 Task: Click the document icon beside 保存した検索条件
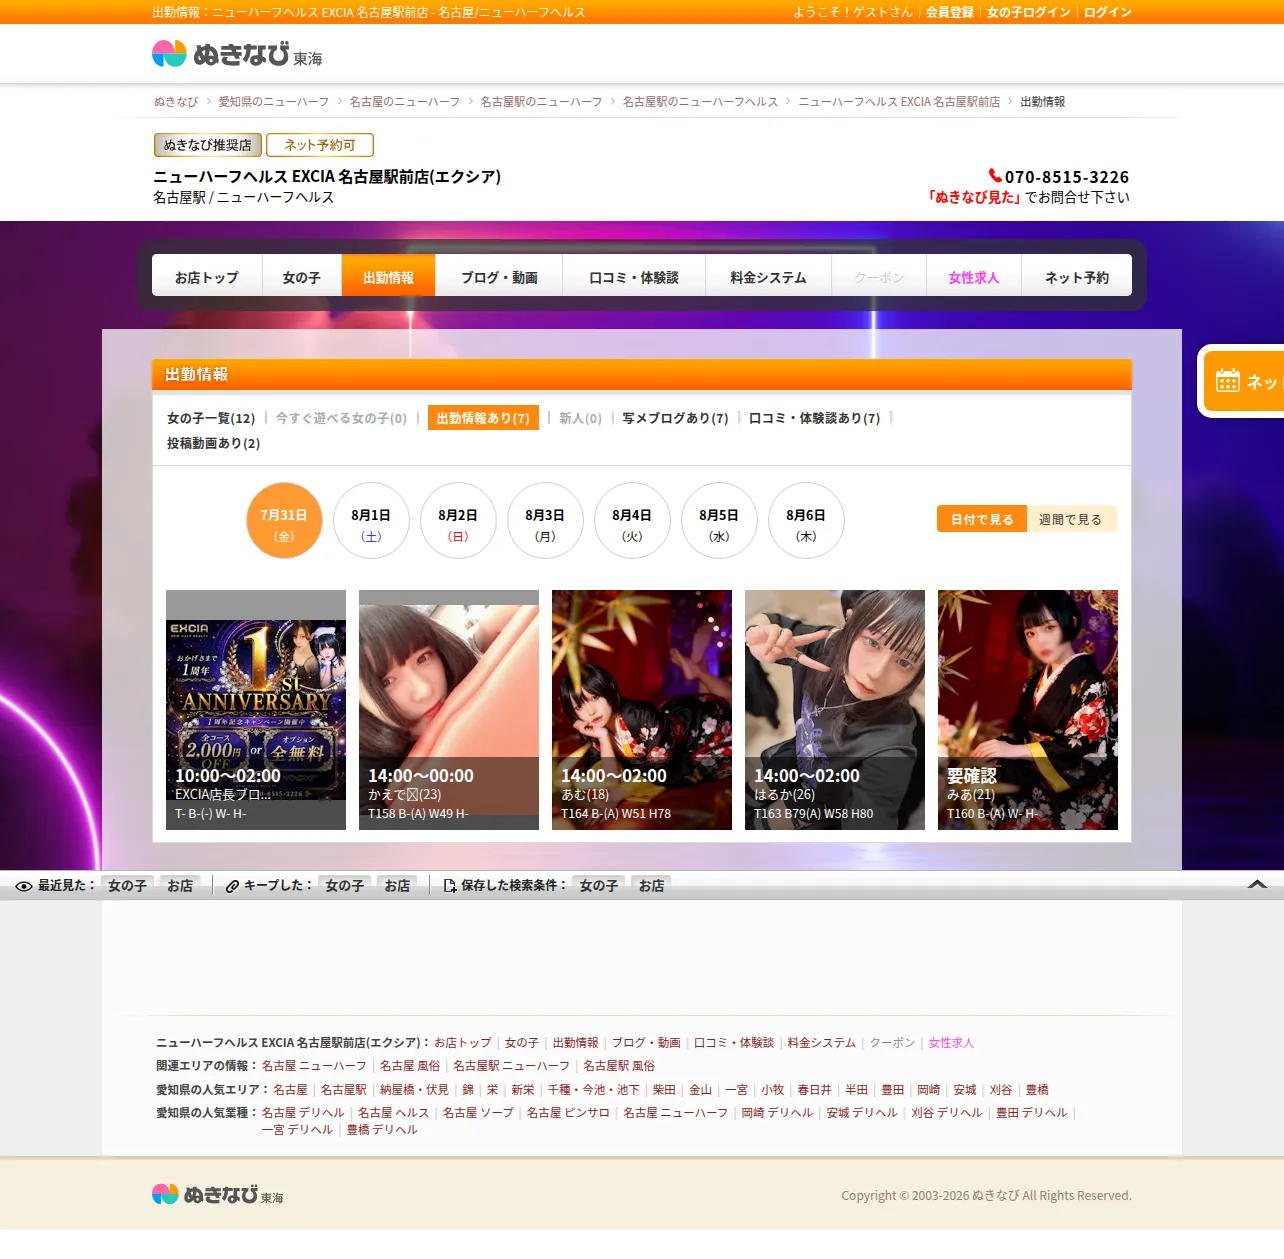coord(450,886)
